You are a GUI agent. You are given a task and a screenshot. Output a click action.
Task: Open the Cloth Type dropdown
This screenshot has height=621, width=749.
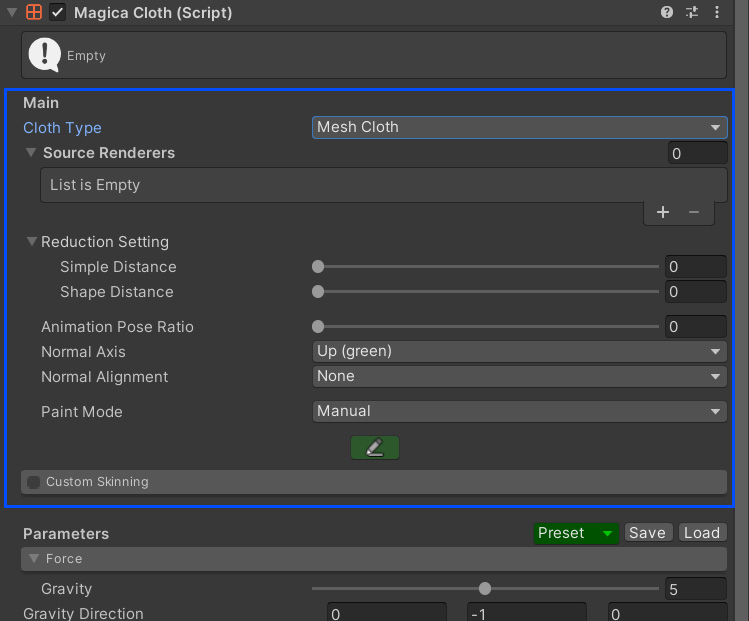pos(520,128)
